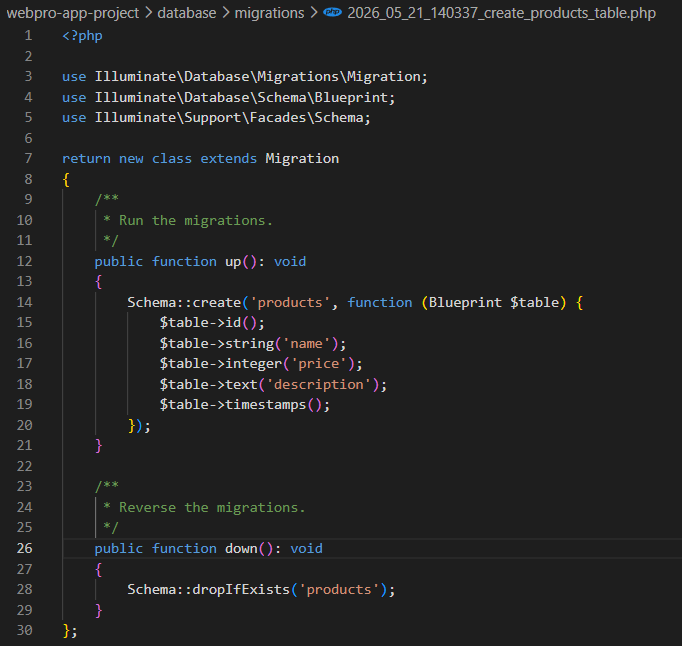Click 'Schema::create' call on line 14
The height and width of the screenshot is (646, 682).
click(184, 302)
